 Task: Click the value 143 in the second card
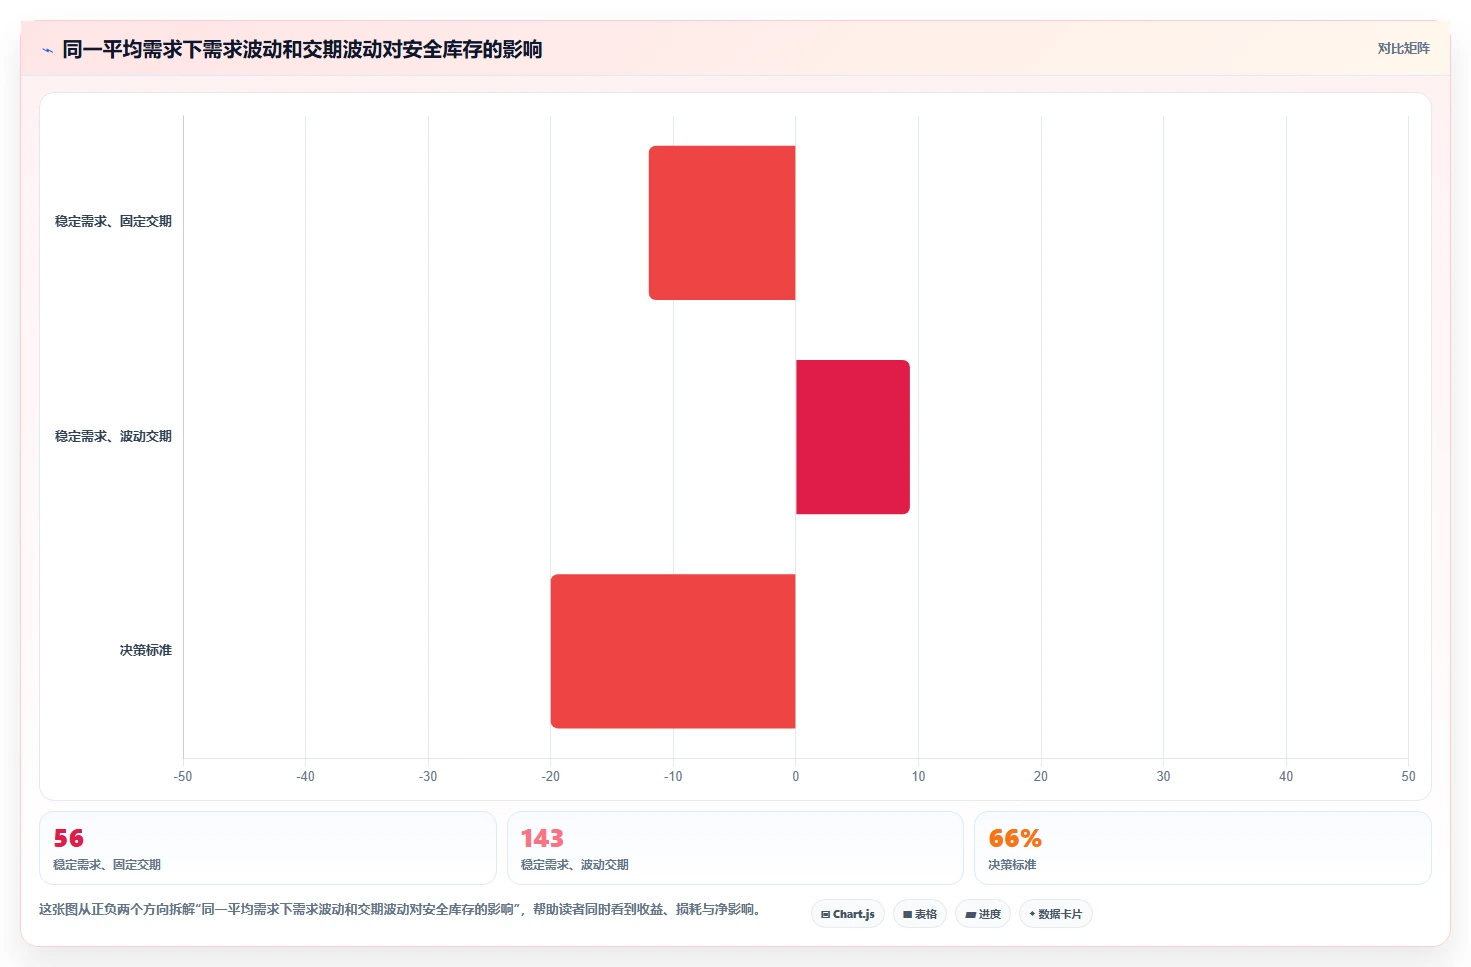(x=542, y=838)
